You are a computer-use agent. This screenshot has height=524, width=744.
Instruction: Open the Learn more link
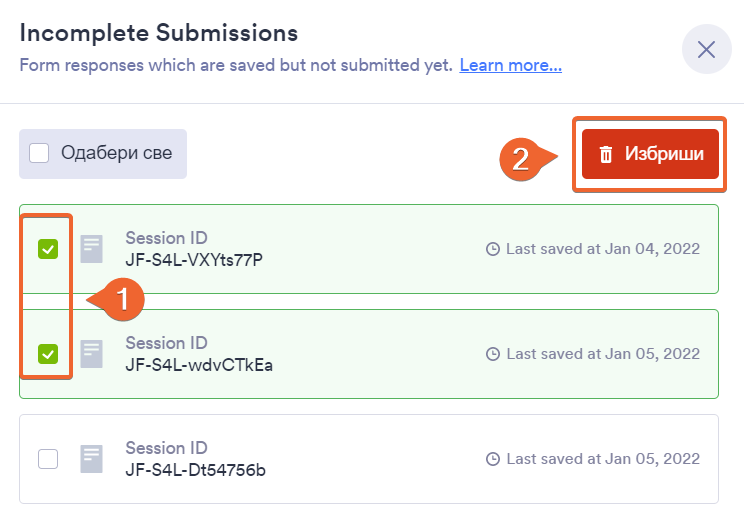tap(510, 65)
